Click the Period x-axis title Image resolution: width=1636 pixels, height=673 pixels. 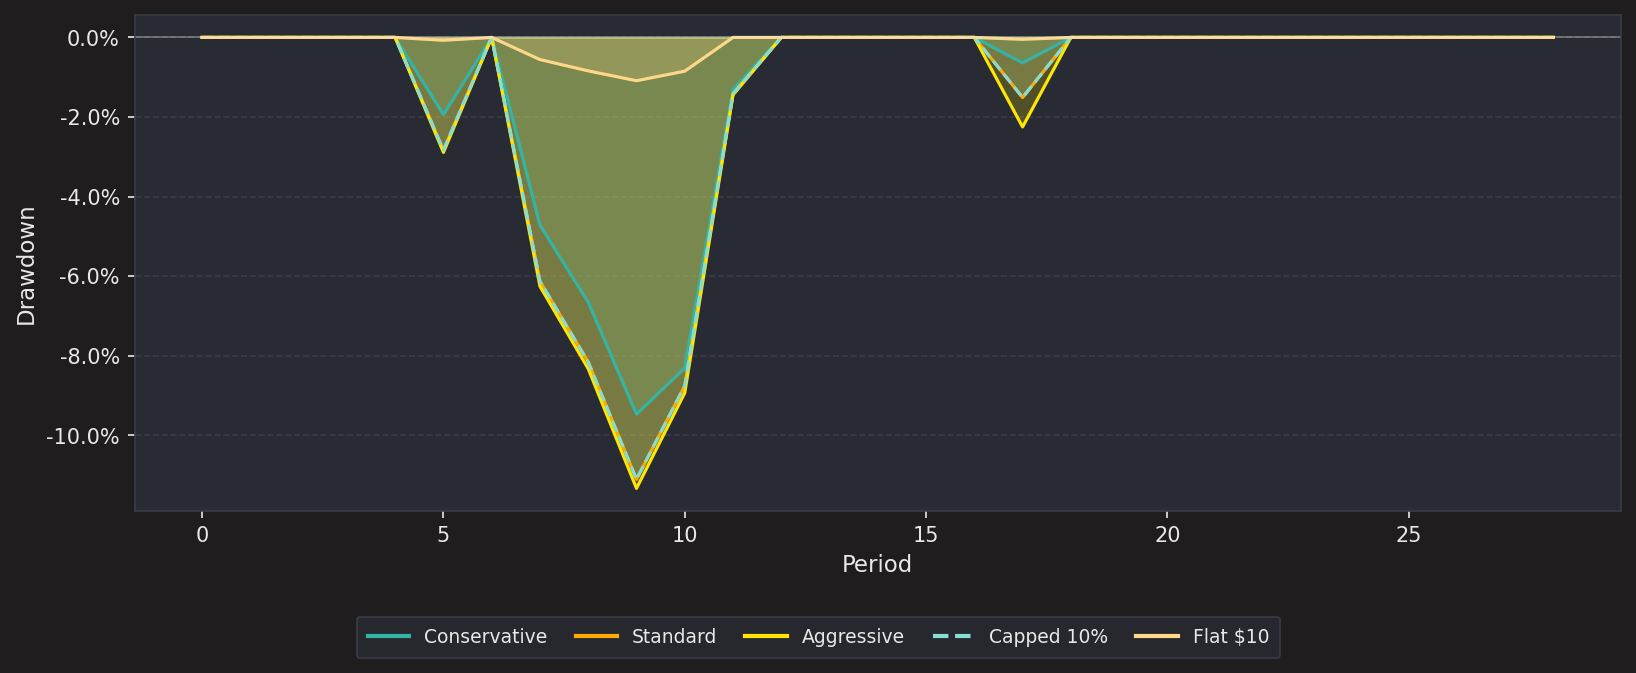(x=877, y=565)
